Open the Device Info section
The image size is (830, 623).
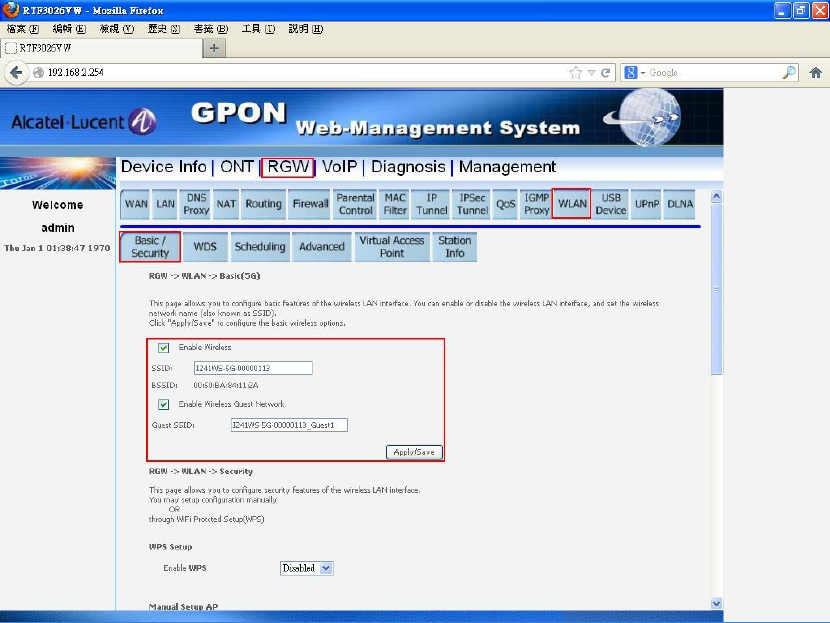tap(164, 167)
